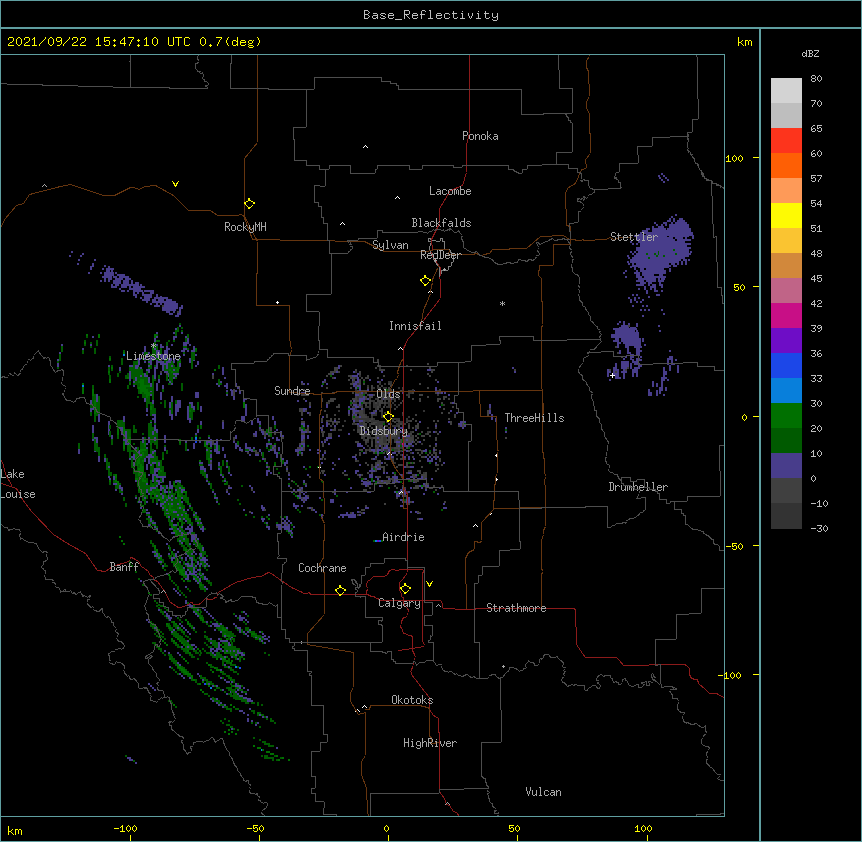862x842 pixels.
Task: Click the yellow diamond marker above Calgary label
Action: (x=405, y=589)
